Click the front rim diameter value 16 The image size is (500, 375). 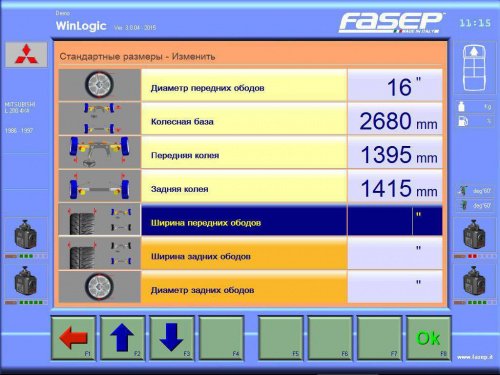(395, 85)
